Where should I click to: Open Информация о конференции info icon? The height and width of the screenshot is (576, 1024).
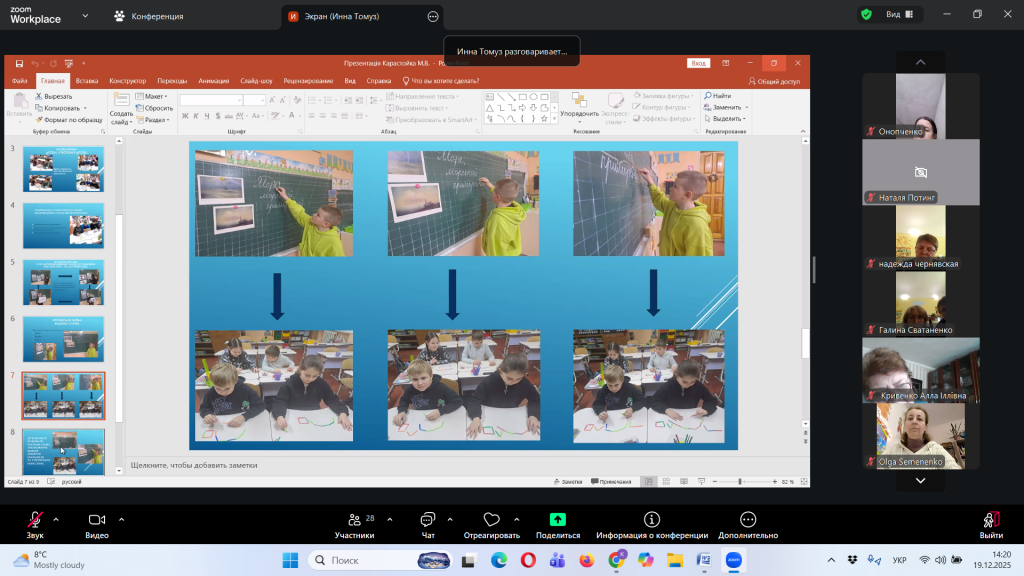[x=652, y=520]
